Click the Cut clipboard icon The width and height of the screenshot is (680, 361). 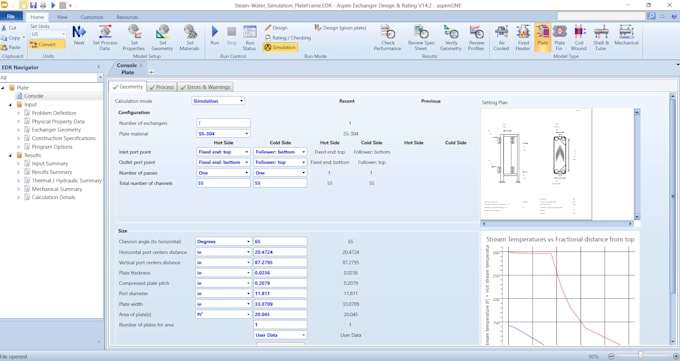(9, 28)
